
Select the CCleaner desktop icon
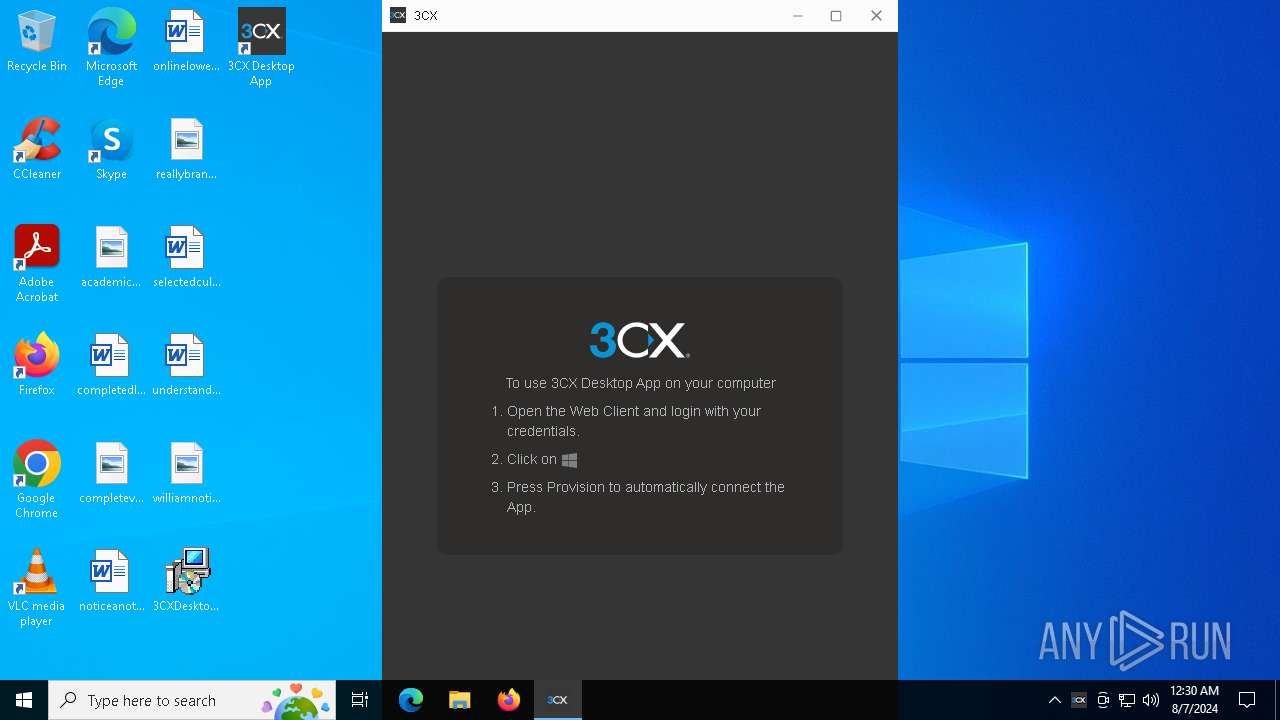[37, 149]
